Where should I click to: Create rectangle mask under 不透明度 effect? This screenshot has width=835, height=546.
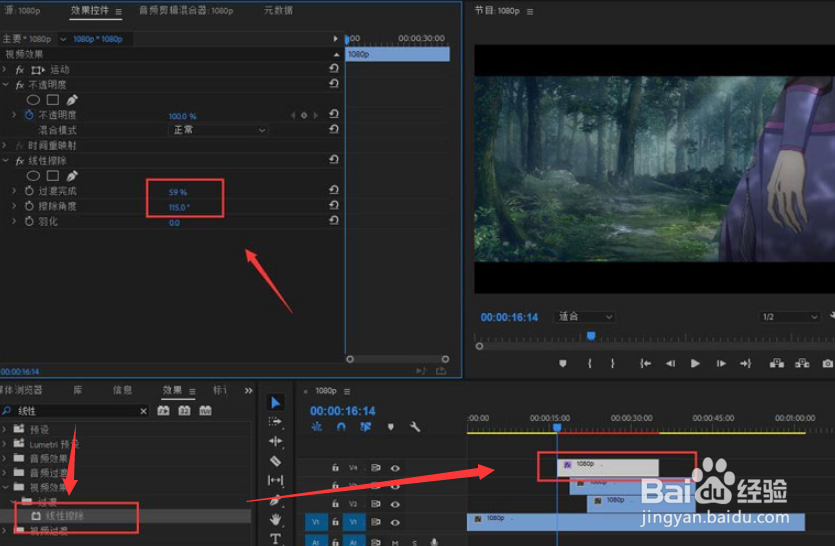point(53,99)
